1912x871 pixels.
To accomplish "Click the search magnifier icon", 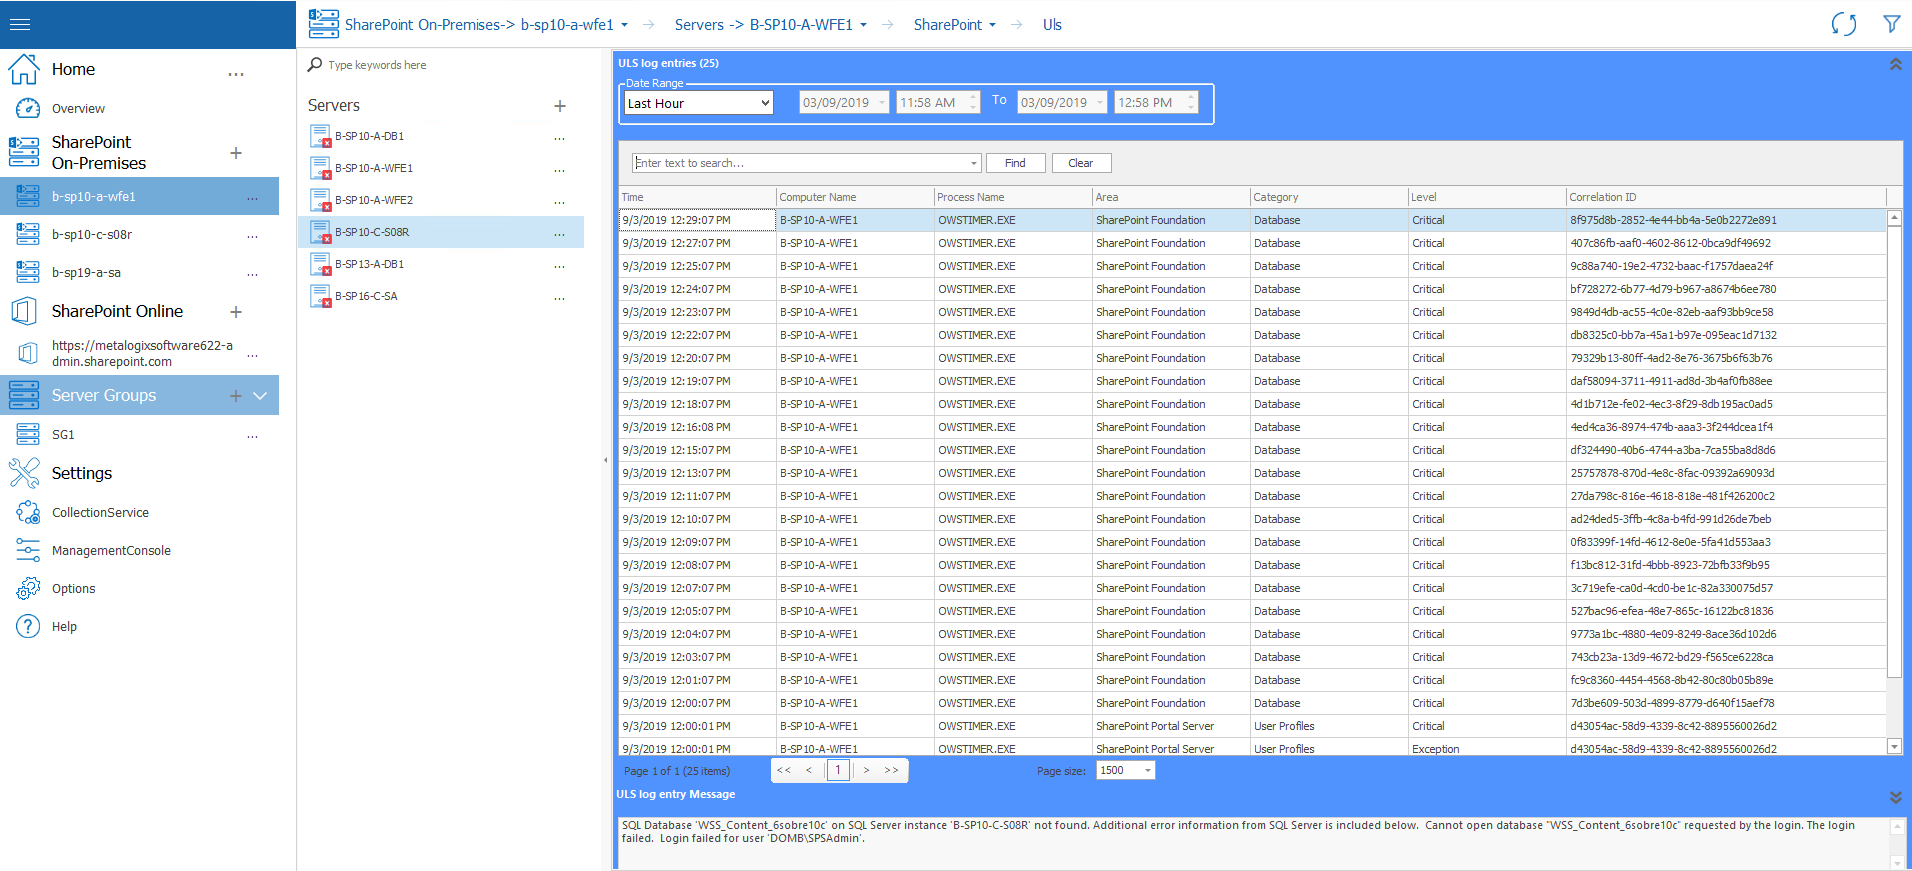I will pyautogui.click(x=315, y=64).
